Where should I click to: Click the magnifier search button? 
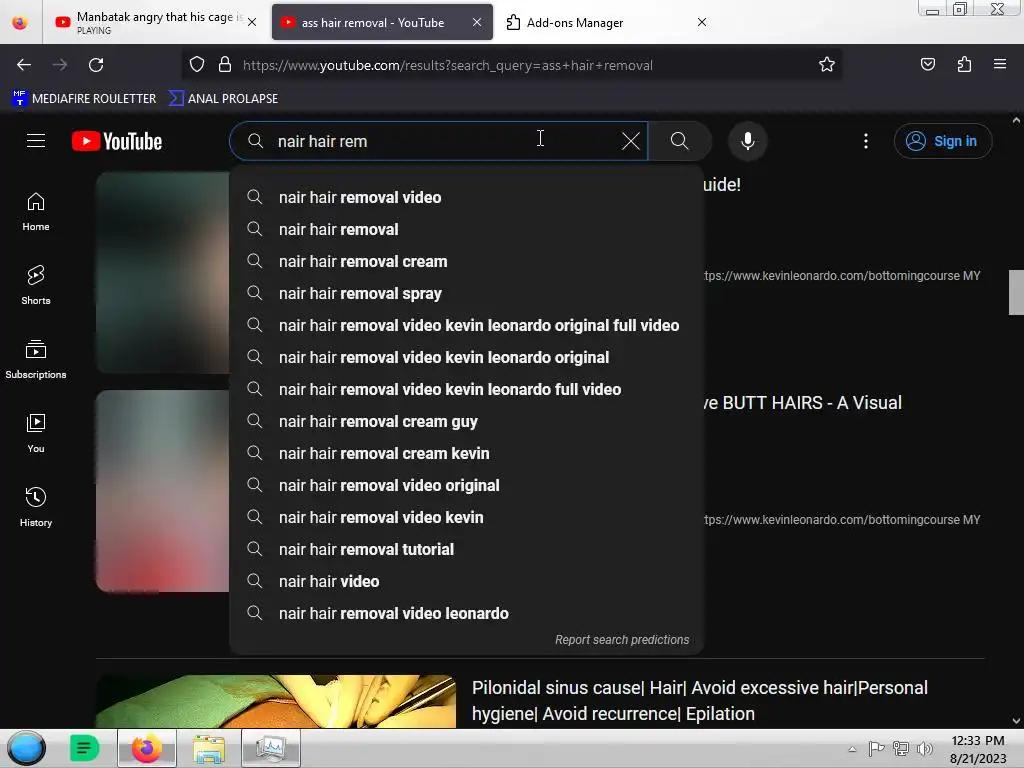tap(680, 141)
